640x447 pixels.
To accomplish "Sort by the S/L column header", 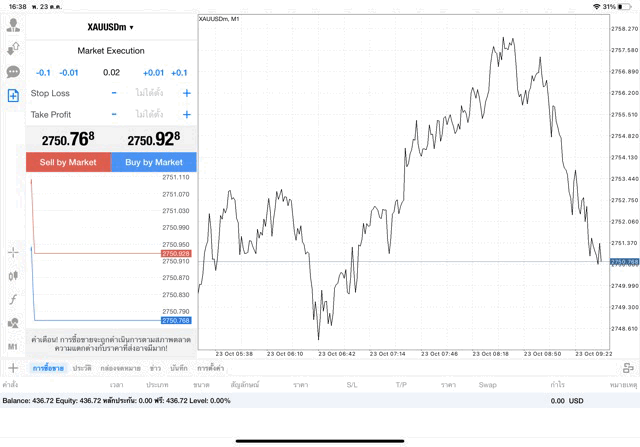I will [352, 384].
